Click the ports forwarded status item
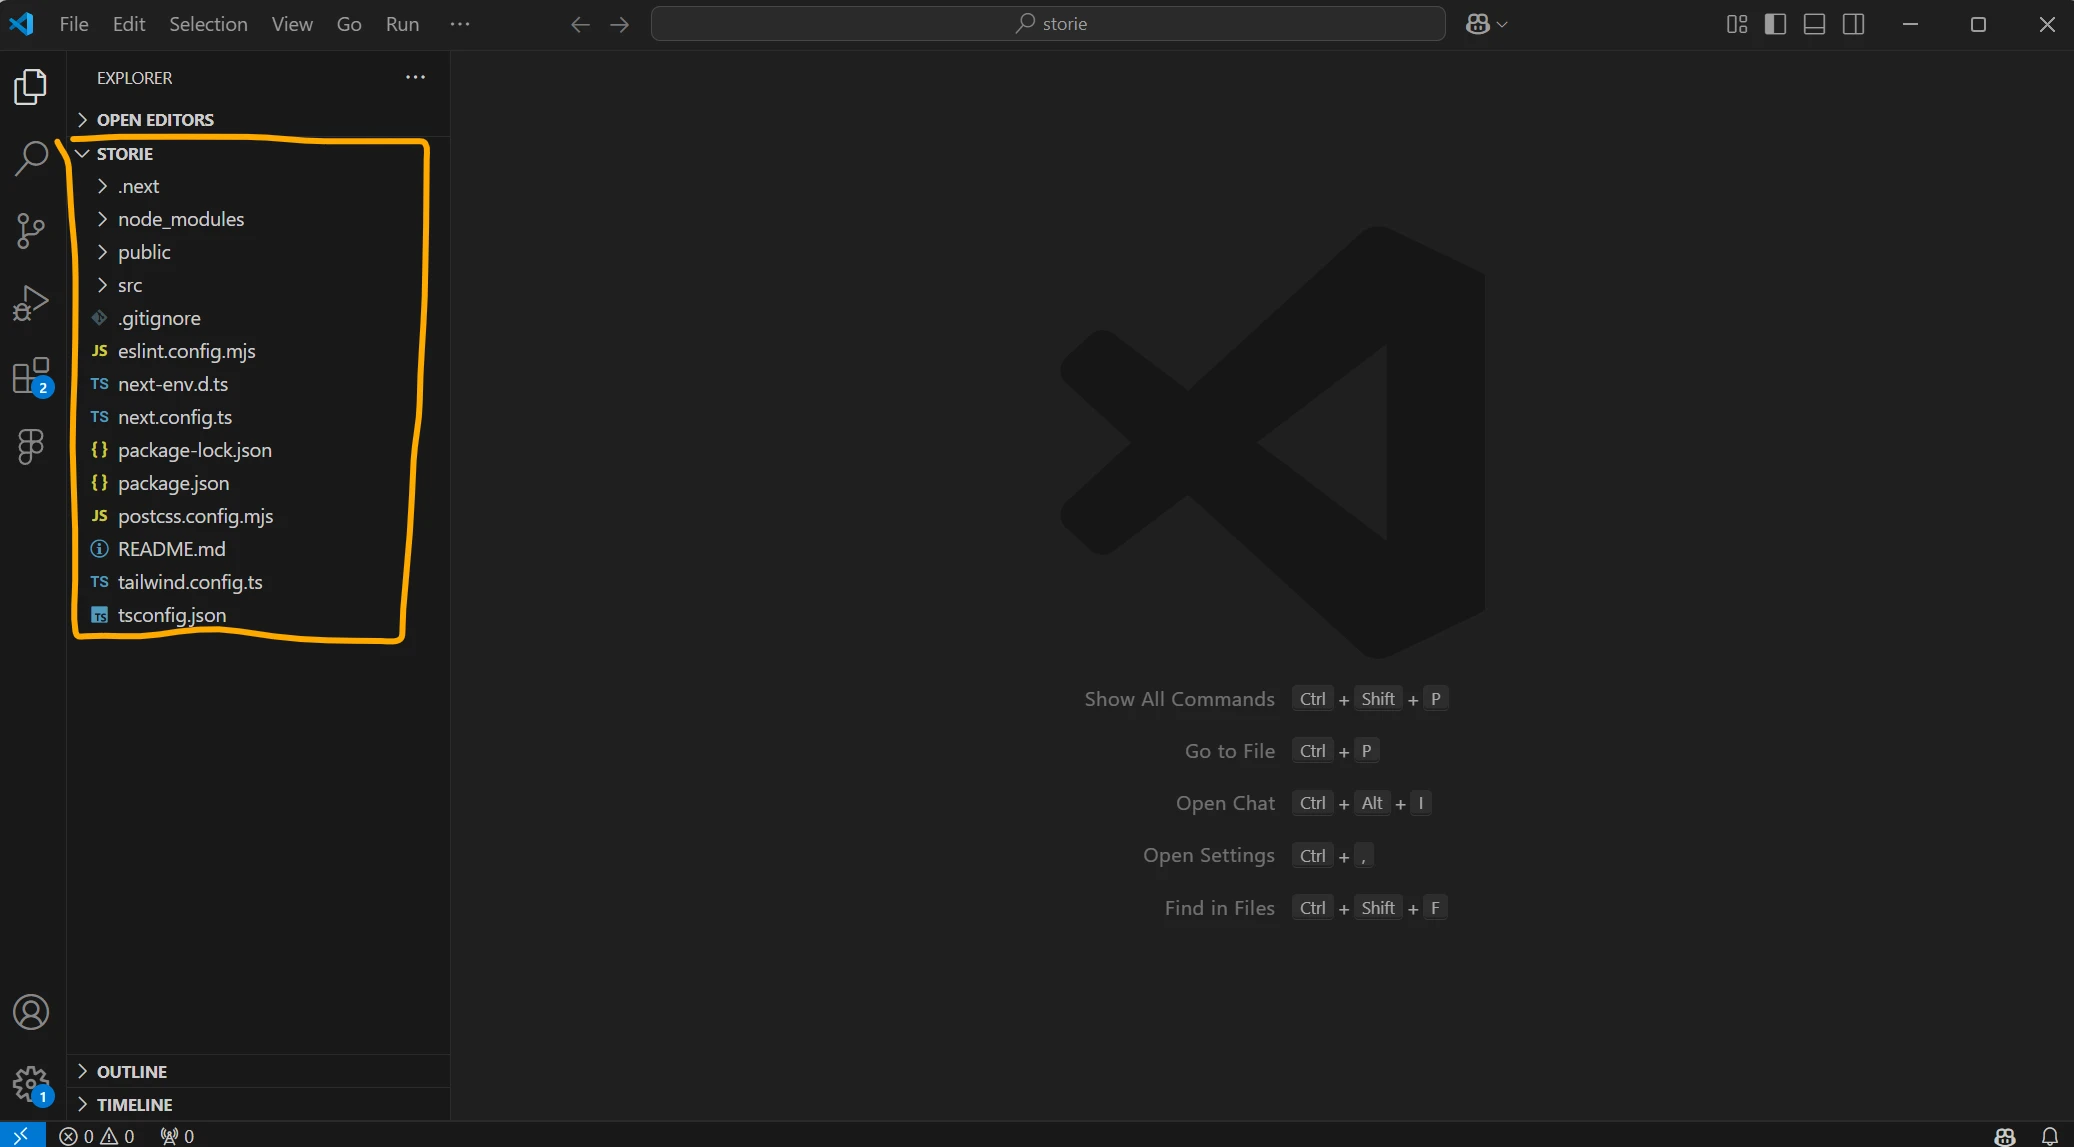The width and height of the screenshot is (2074, 1147). [177, 1136]
